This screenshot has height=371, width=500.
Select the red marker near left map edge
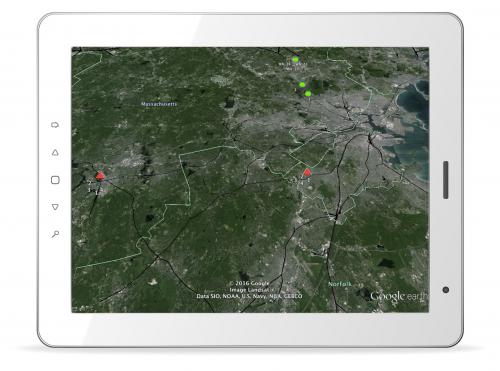point(100,176)
